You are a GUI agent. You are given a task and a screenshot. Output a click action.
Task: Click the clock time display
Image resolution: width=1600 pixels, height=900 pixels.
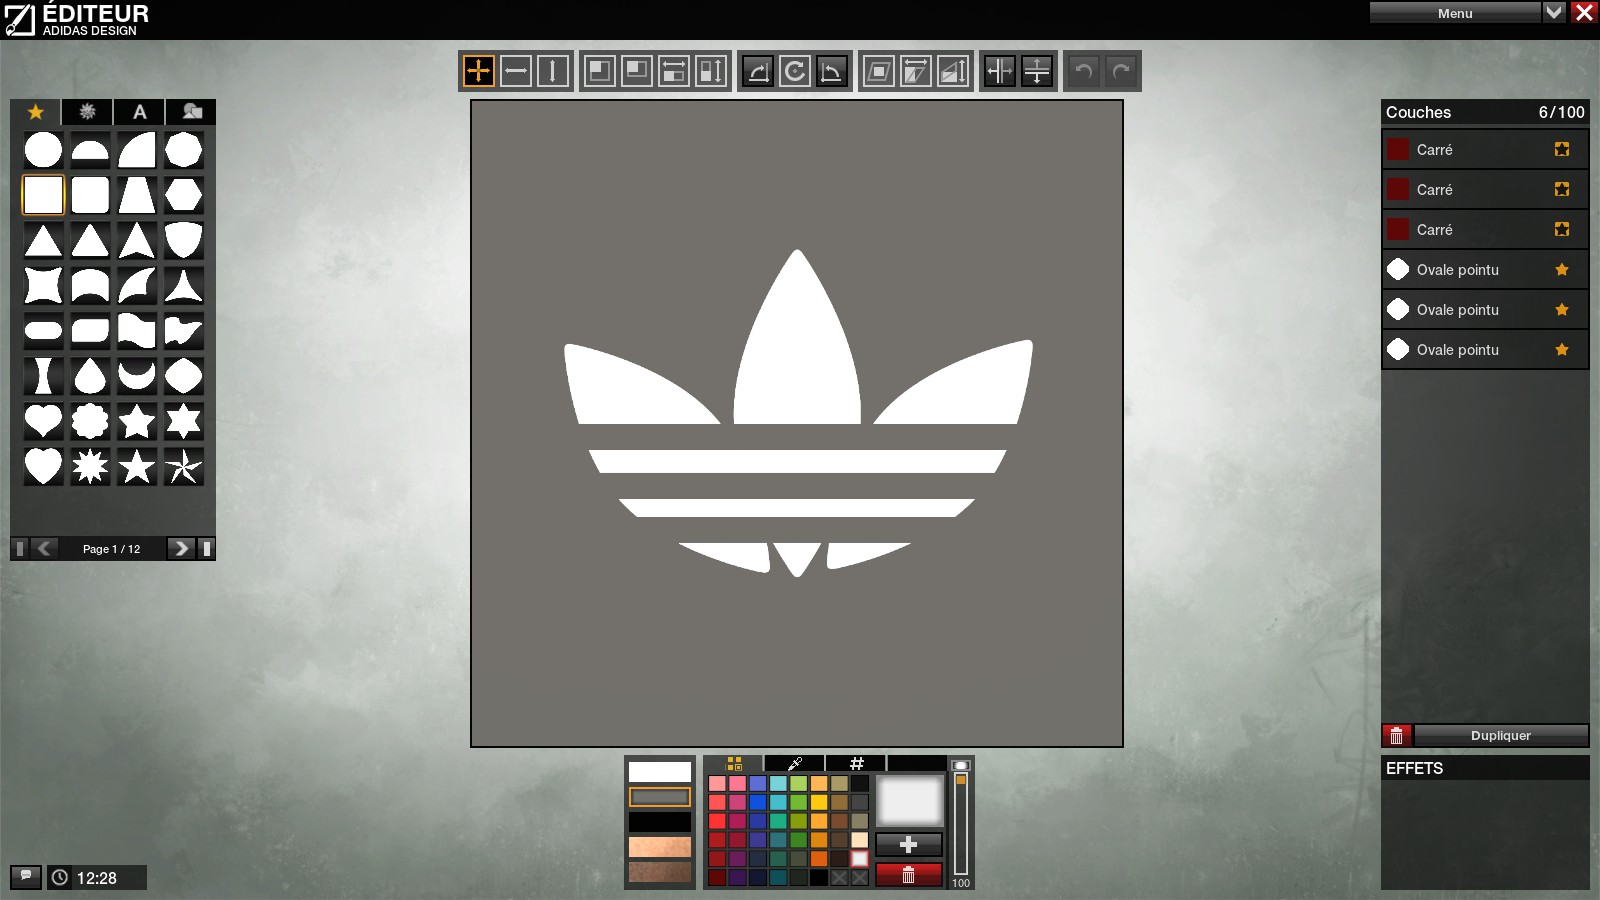97,878
